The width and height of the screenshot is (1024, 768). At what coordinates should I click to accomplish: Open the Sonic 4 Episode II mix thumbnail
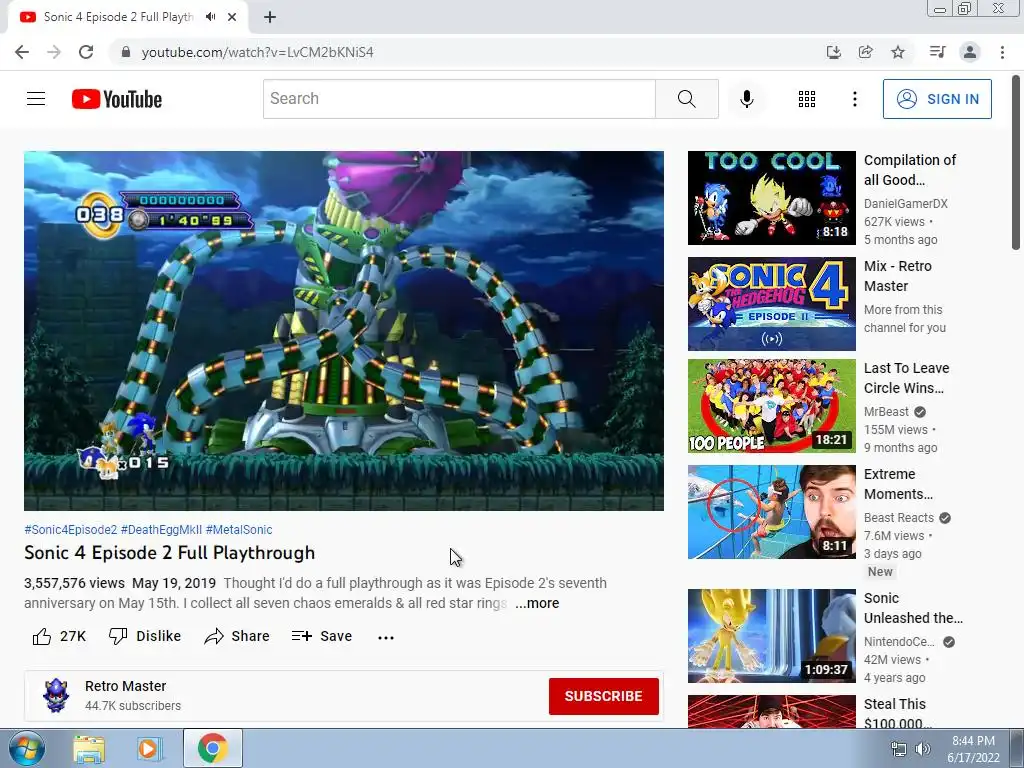[771, 304]
